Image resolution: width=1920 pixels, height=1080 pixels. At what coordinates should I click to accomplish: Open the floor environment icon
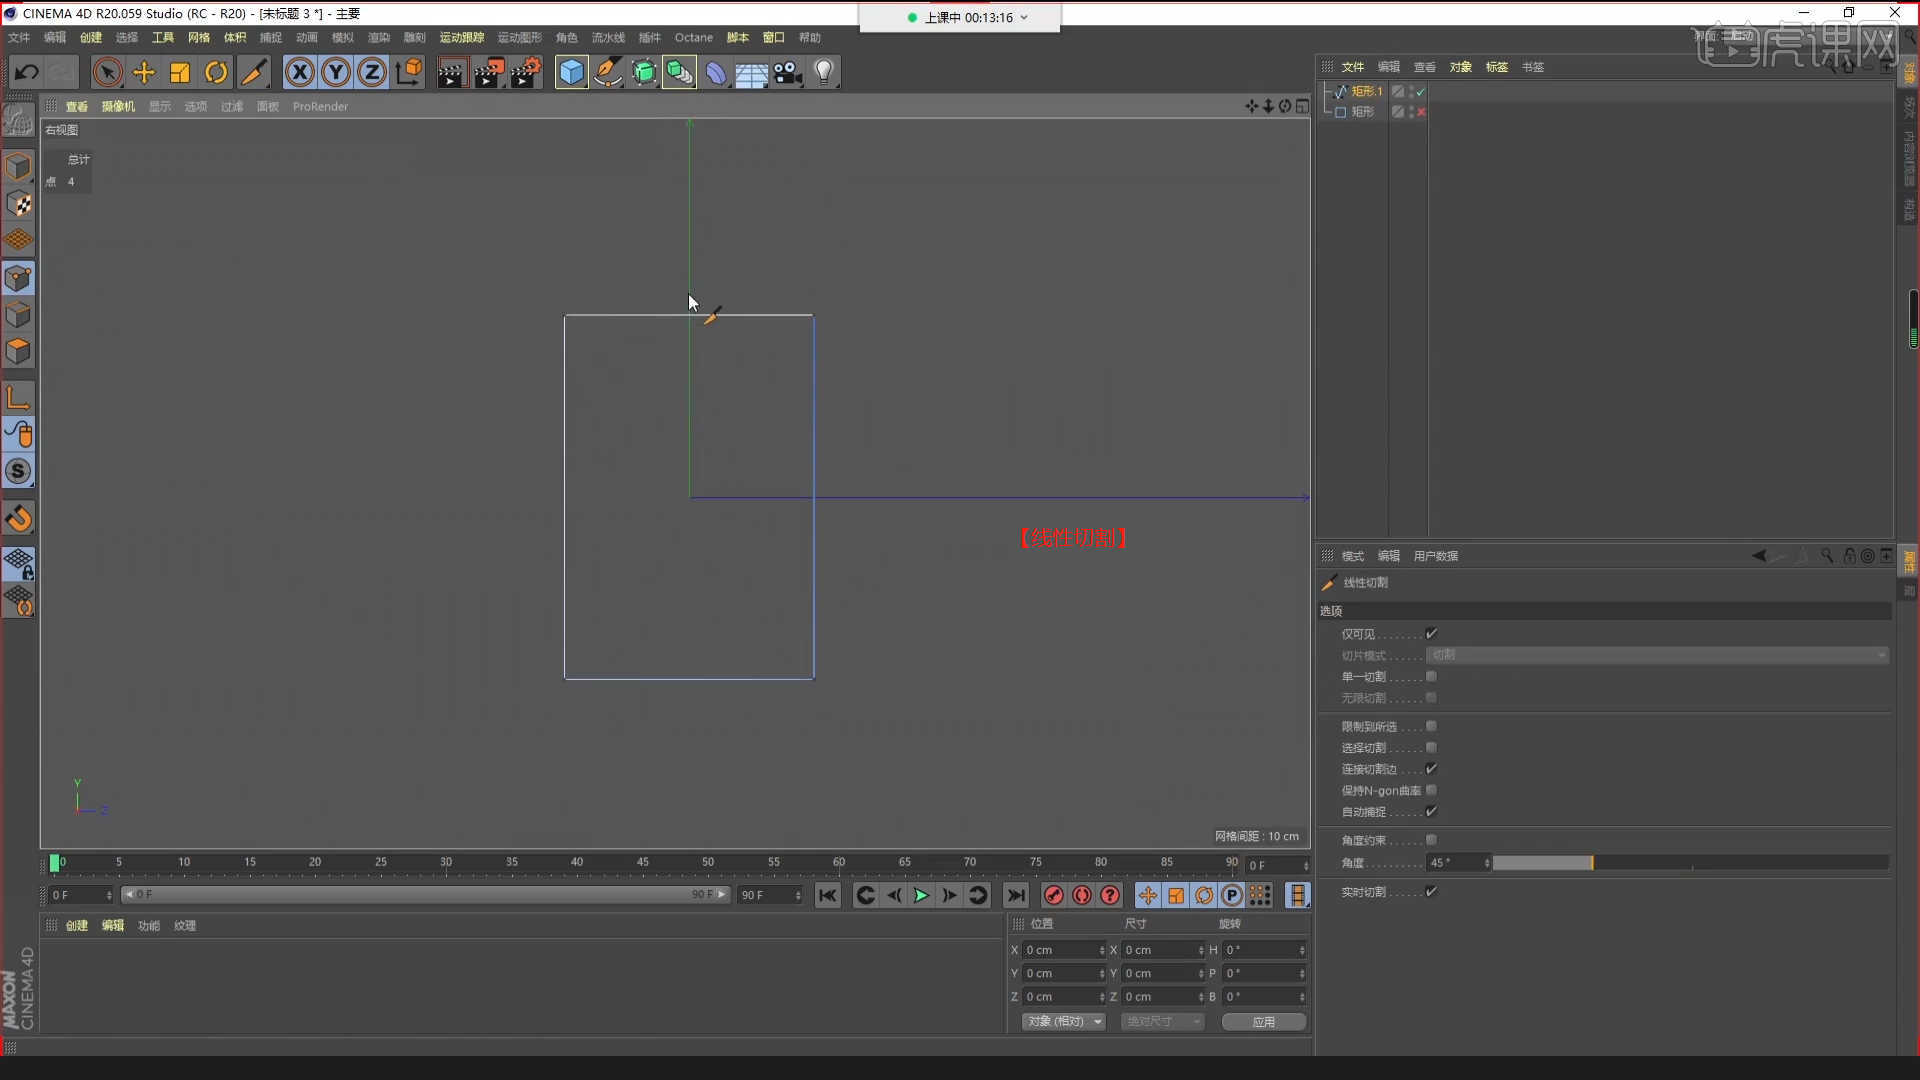click(752, 72)
